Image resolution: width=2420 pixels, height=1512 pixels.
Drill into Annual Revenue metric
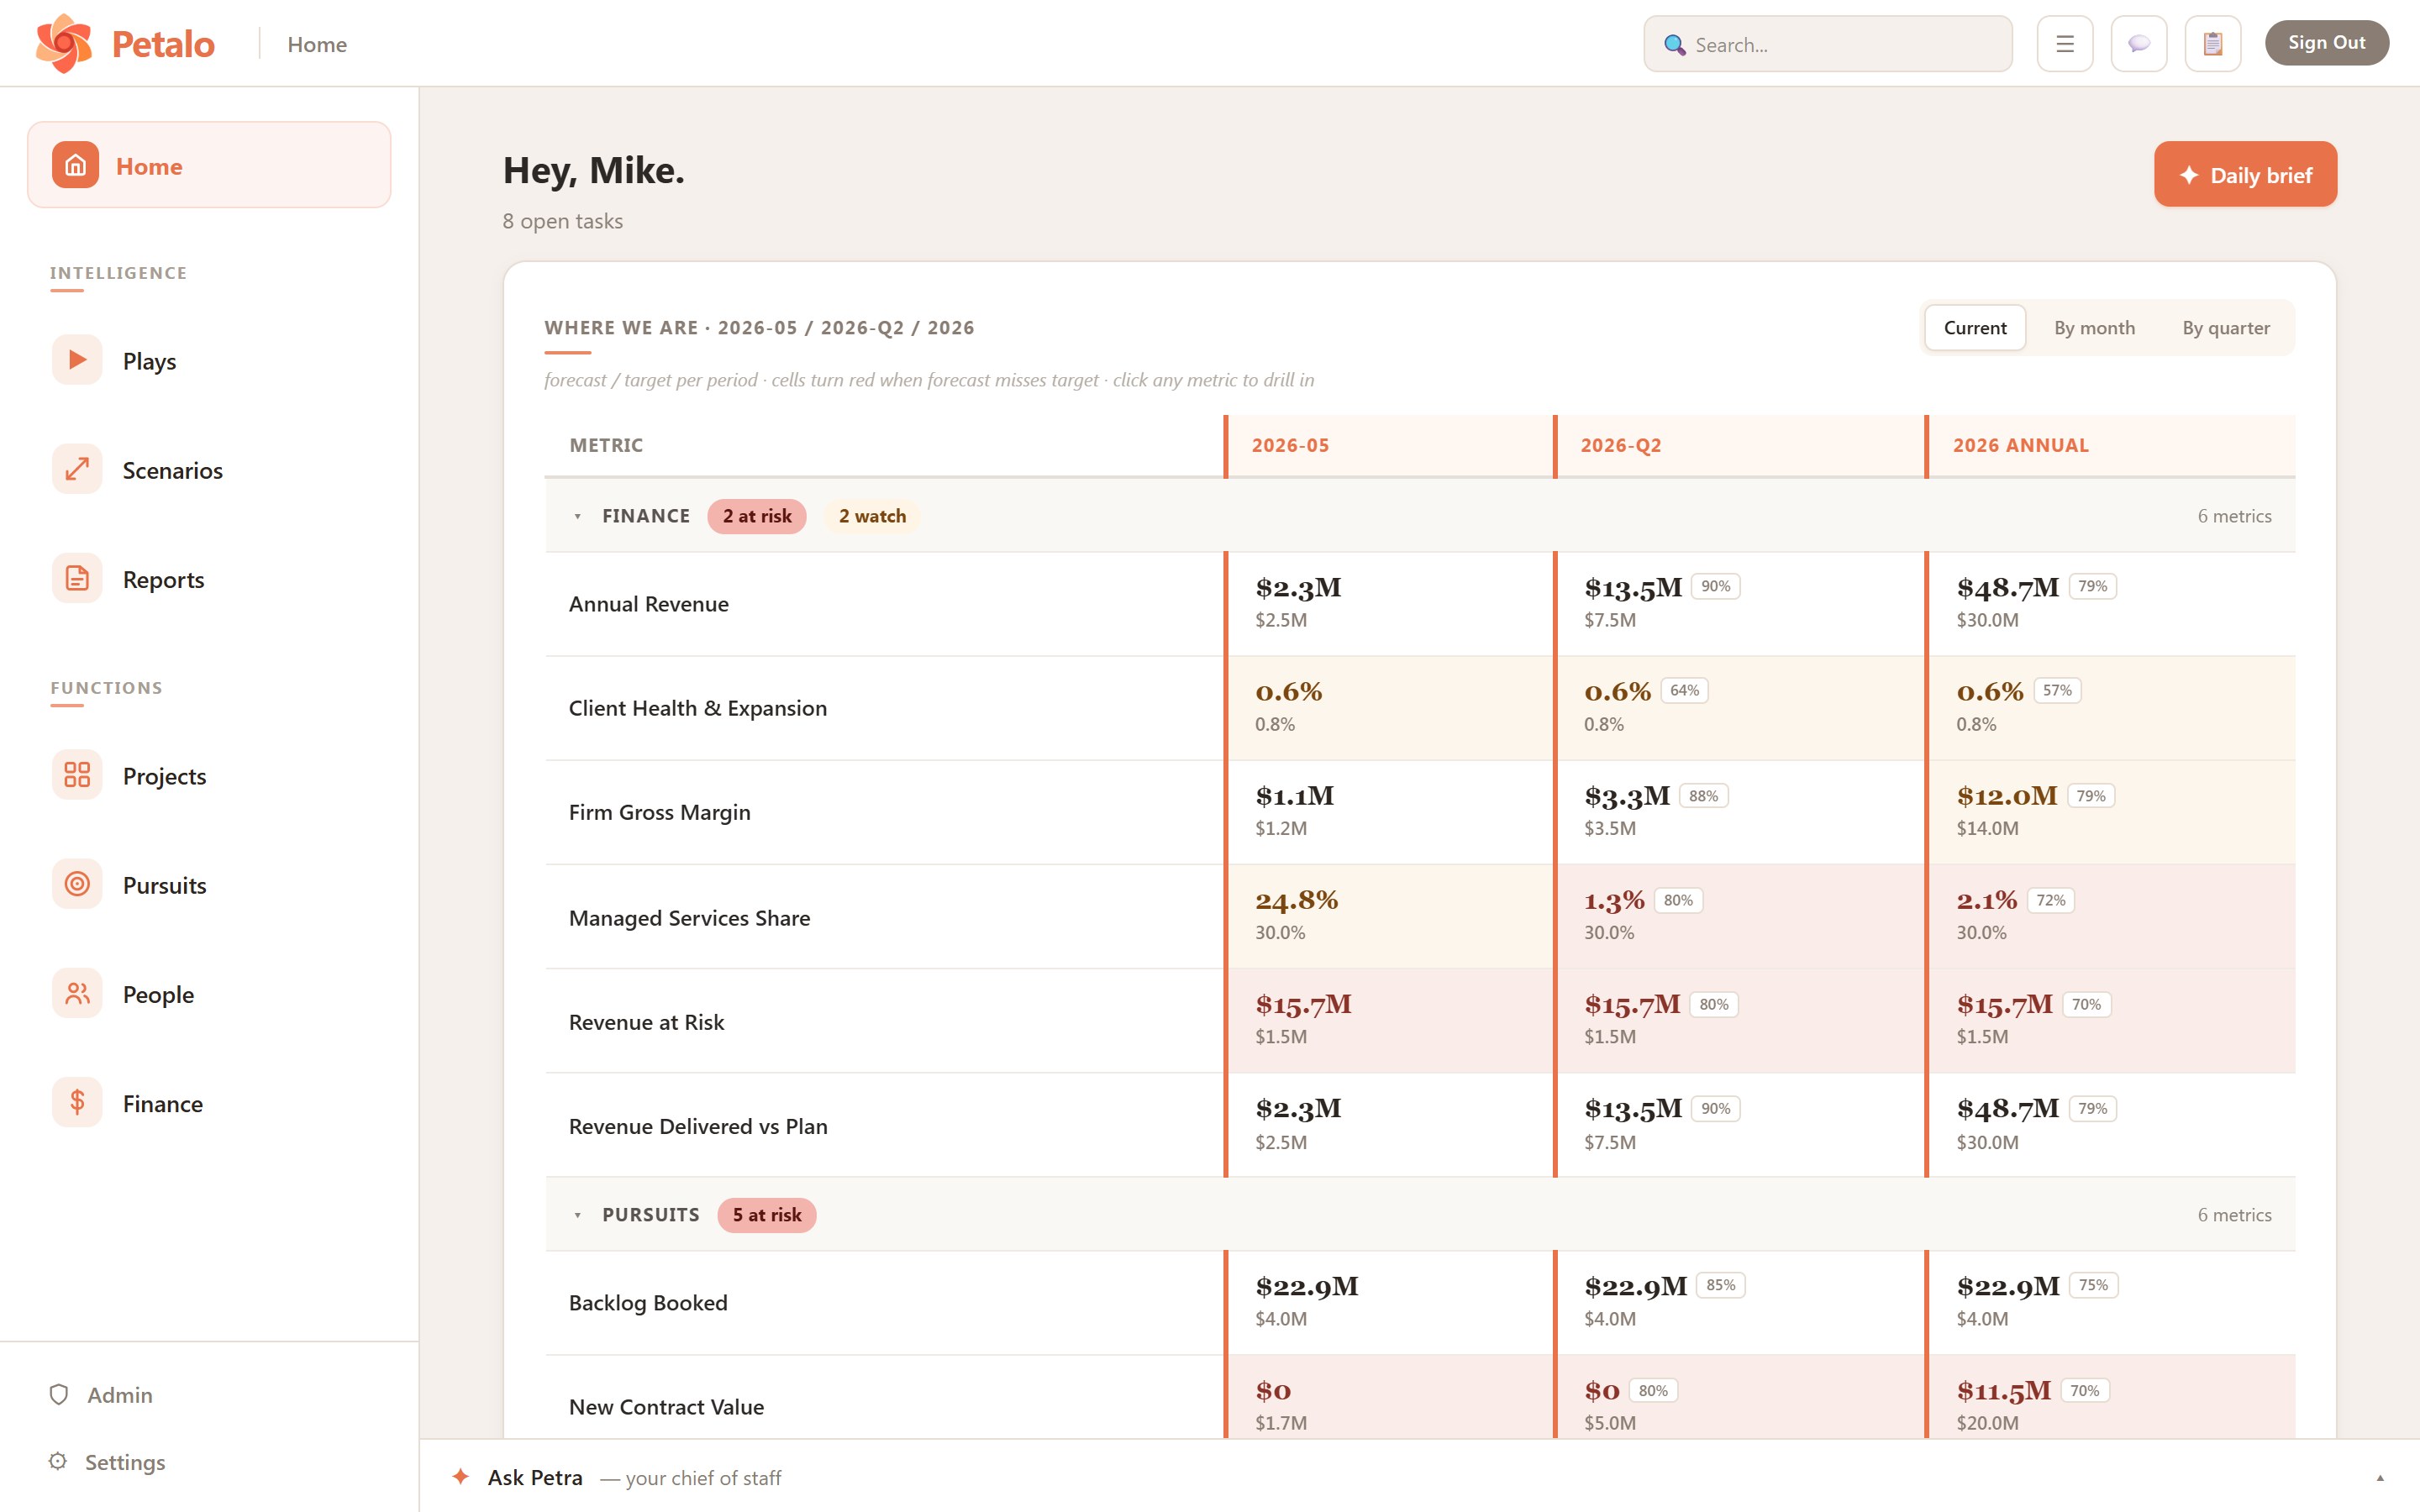pos(649,604)
